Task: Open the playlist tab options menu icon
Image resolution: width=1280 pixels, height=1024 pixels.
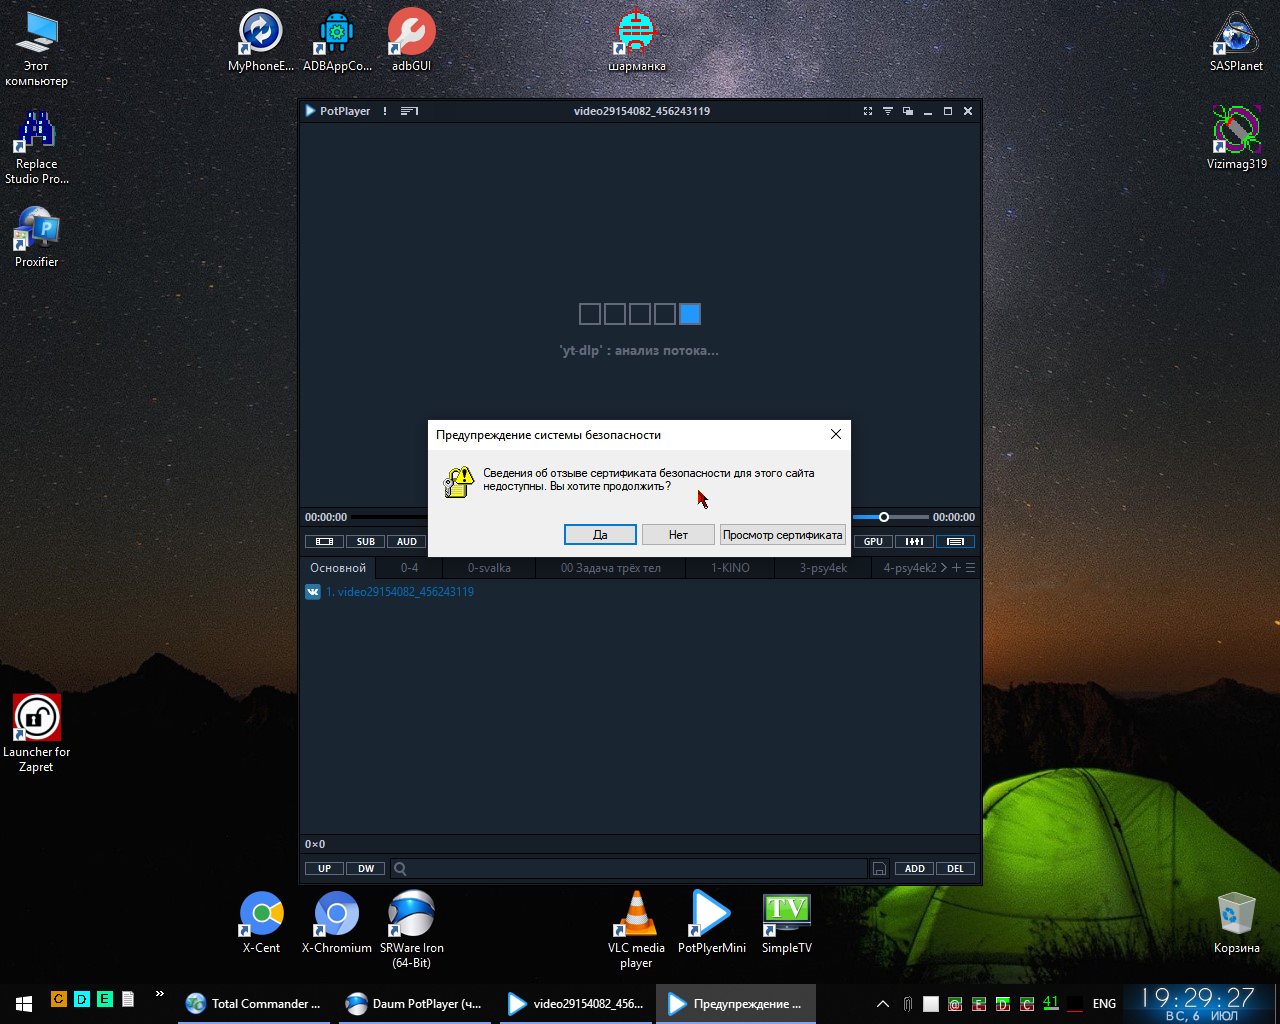Action: [x=970, y=568]
